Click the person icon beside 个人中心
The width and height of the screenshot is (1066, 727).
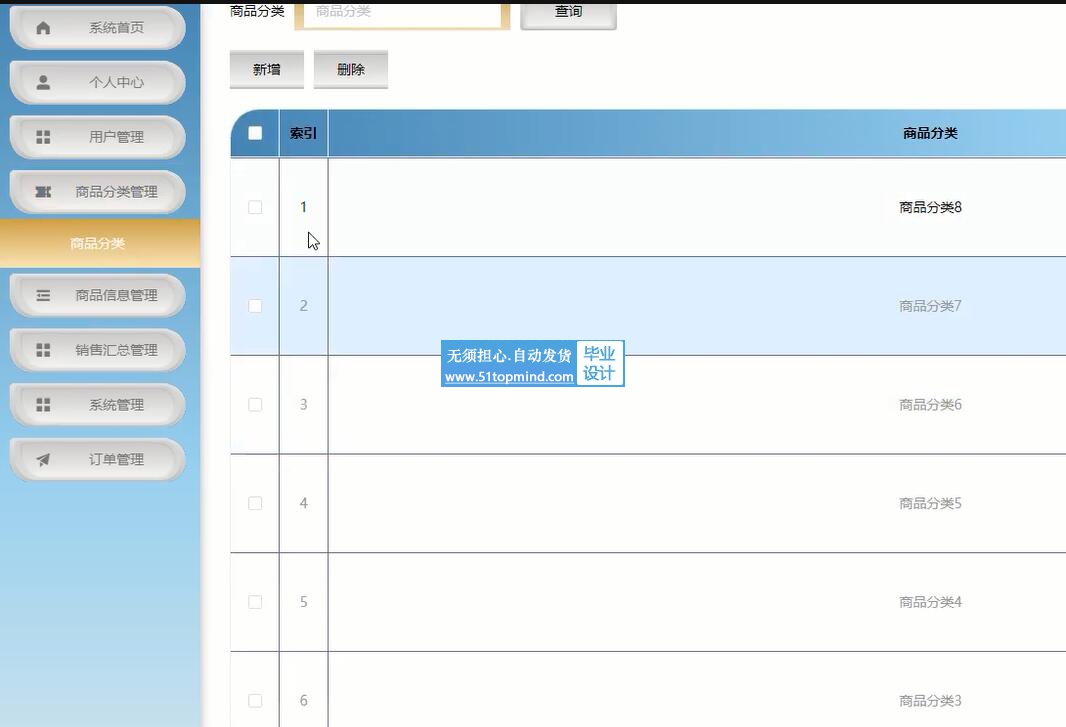point(43,82)
